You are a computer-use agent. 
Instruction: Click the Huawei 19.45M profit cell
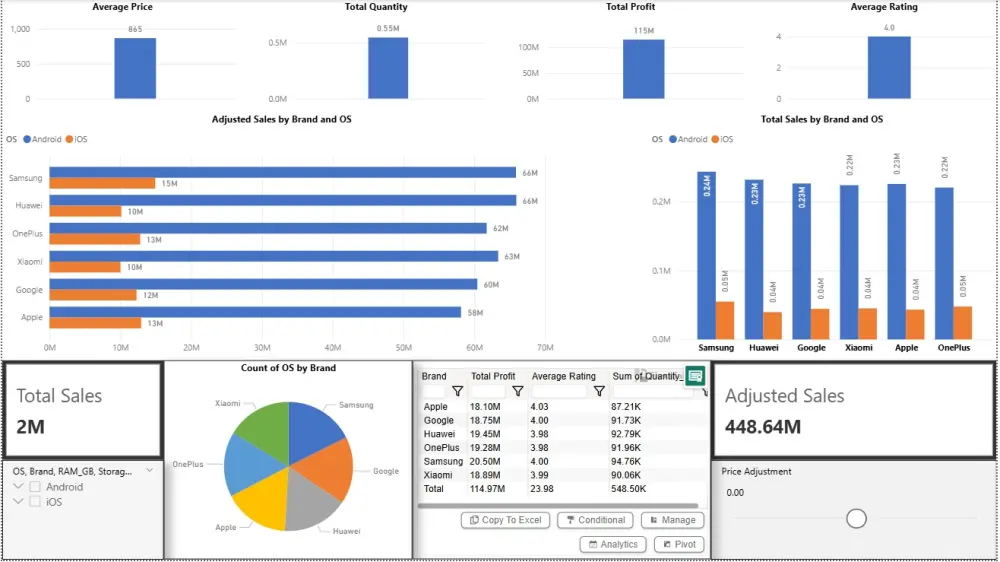click(485, 434)
